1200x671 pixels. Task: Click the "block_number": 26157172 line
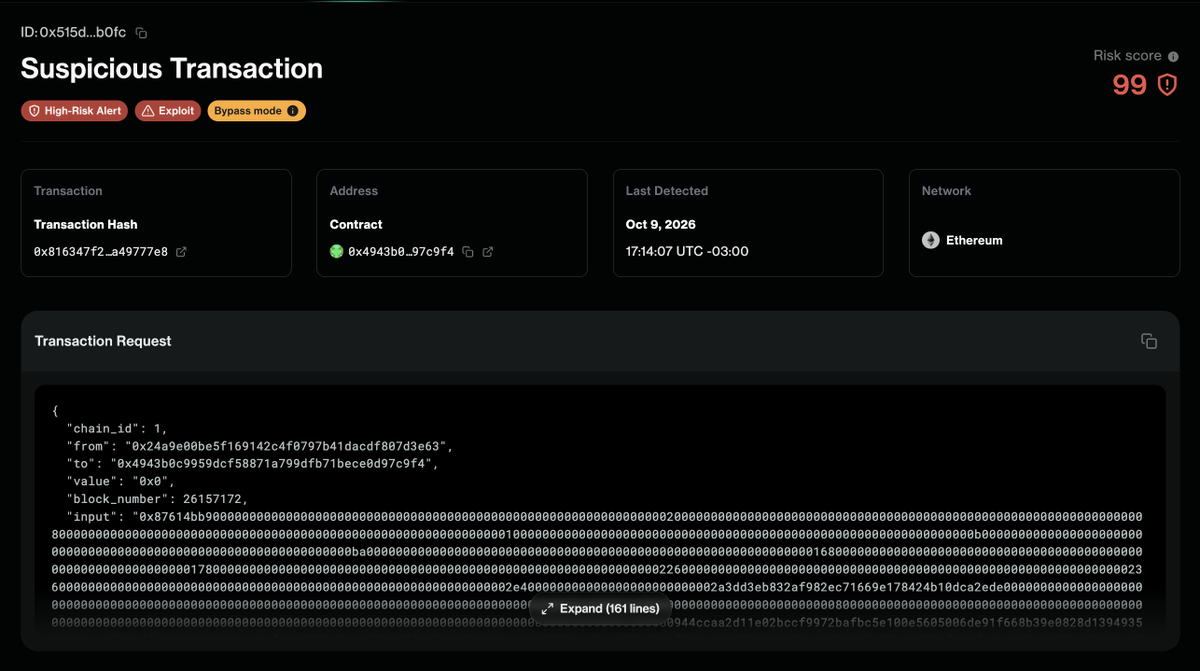(x=157, y=499)
